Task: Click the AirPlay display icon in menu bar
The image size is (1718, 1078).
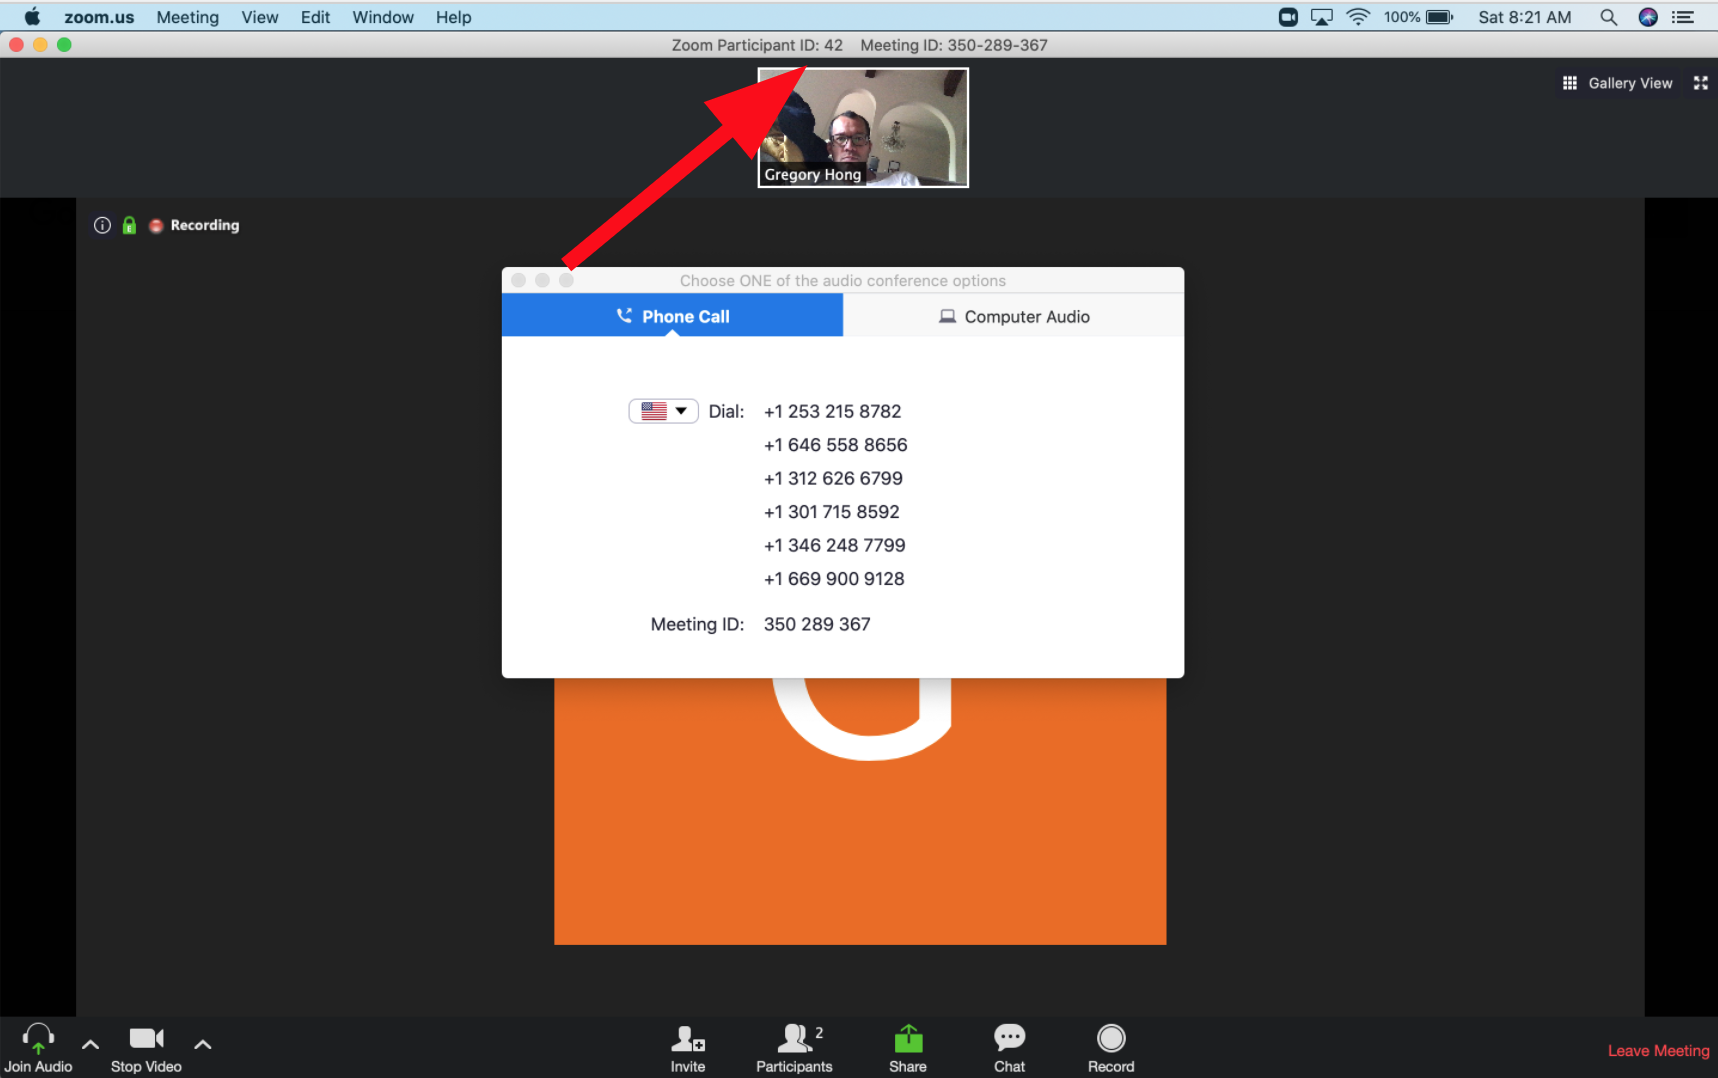Action: pos(1322,17)
